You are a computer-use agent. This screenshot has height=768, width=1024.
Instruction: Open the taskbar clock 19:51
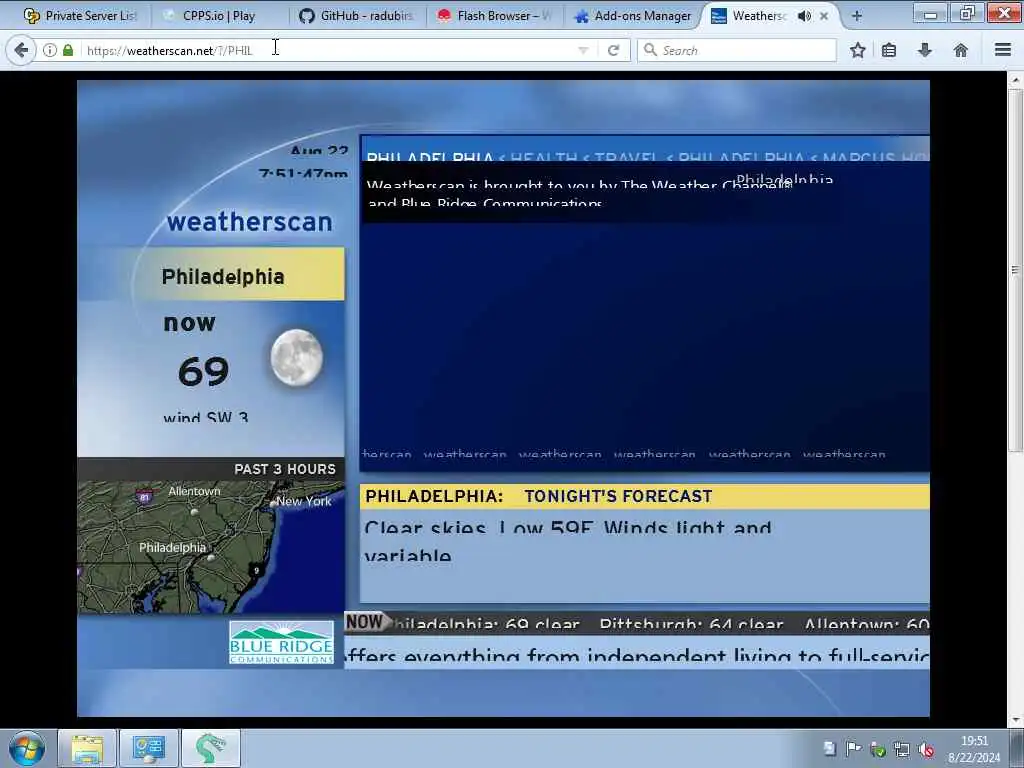tap(974, 749)
